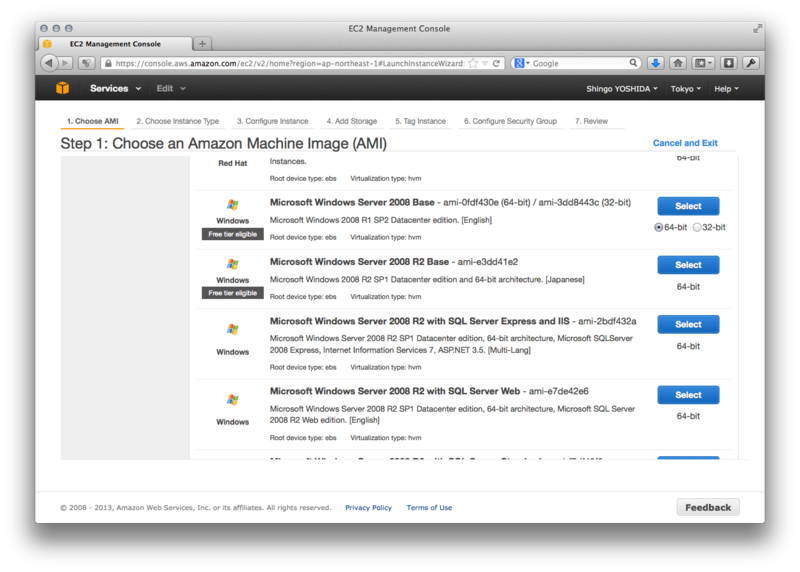
Task: Open a new browser tab with plus
Action: coord(203,44)
